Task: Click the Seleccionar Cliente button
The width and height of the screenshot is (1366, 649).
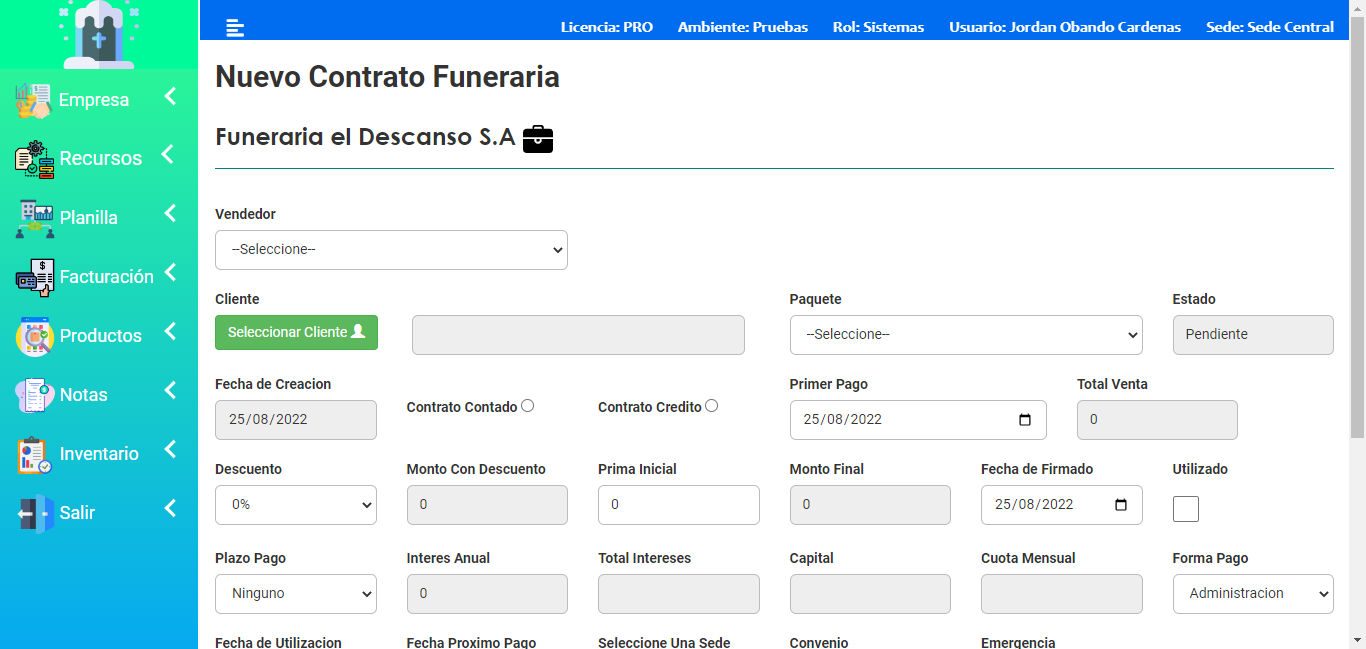Action: point(296,332)
